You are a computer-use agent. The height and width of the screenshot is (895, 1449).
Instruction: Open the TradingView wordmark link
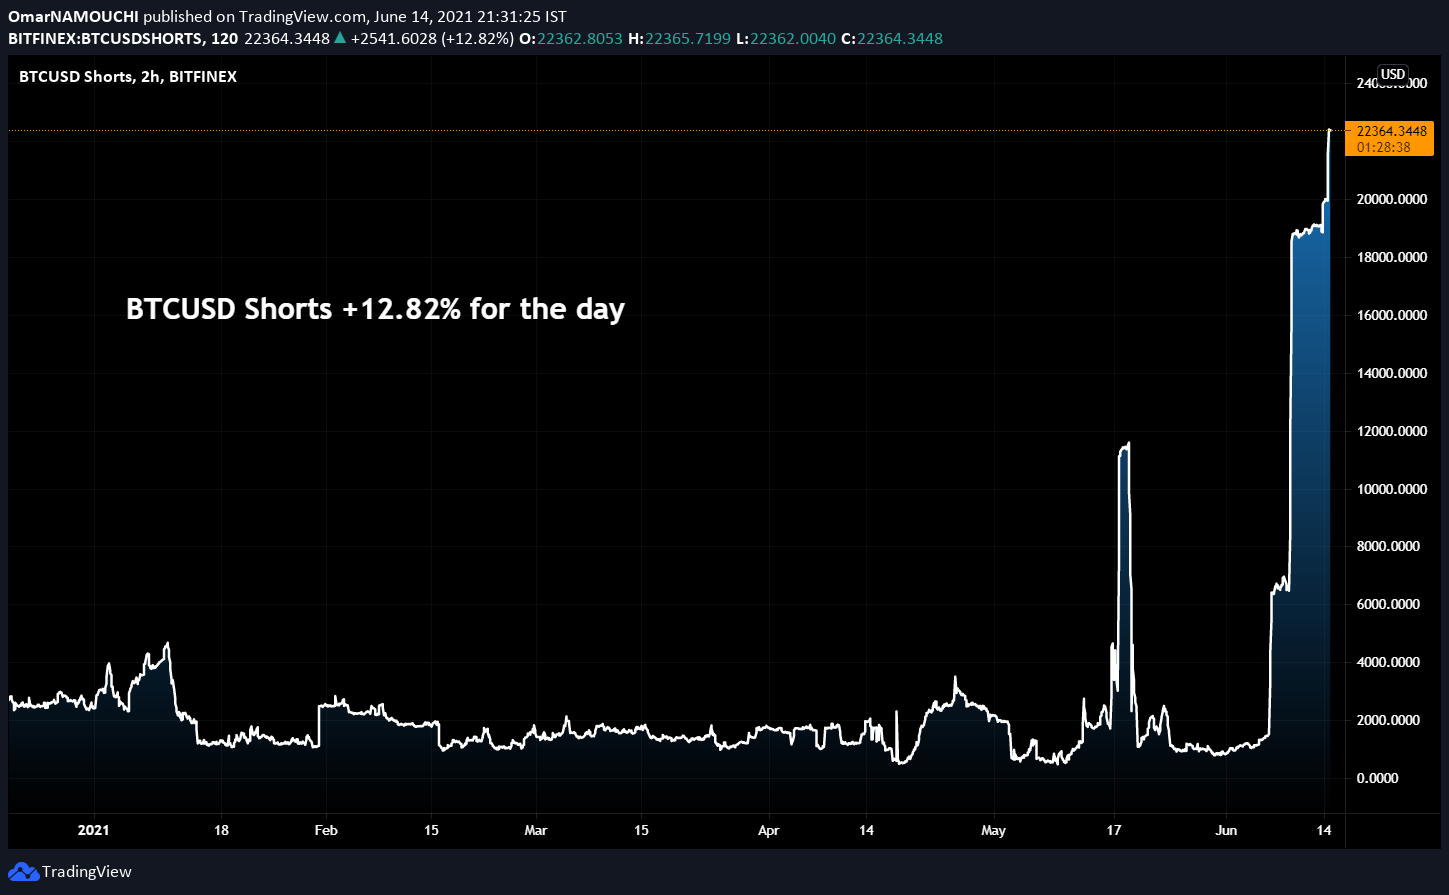click(x=87, y=872)
